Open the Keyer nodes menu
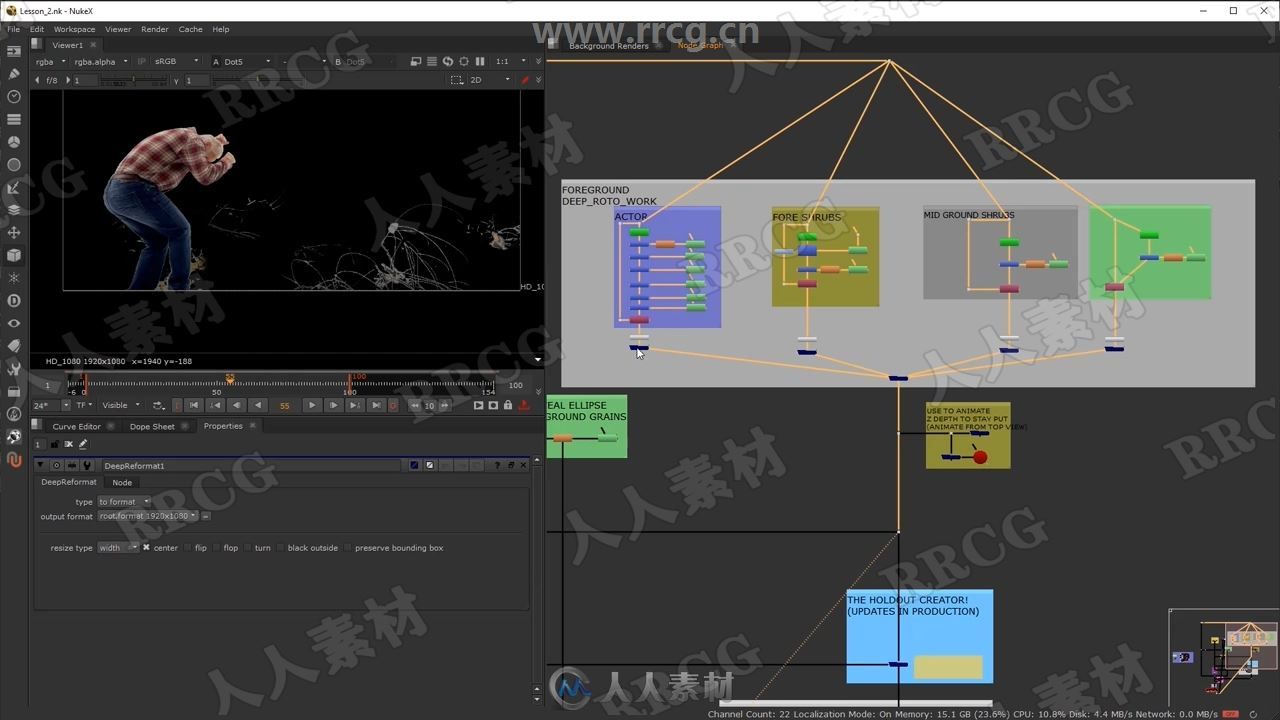This screenshot has width=1280, height=720. (14, 188)
